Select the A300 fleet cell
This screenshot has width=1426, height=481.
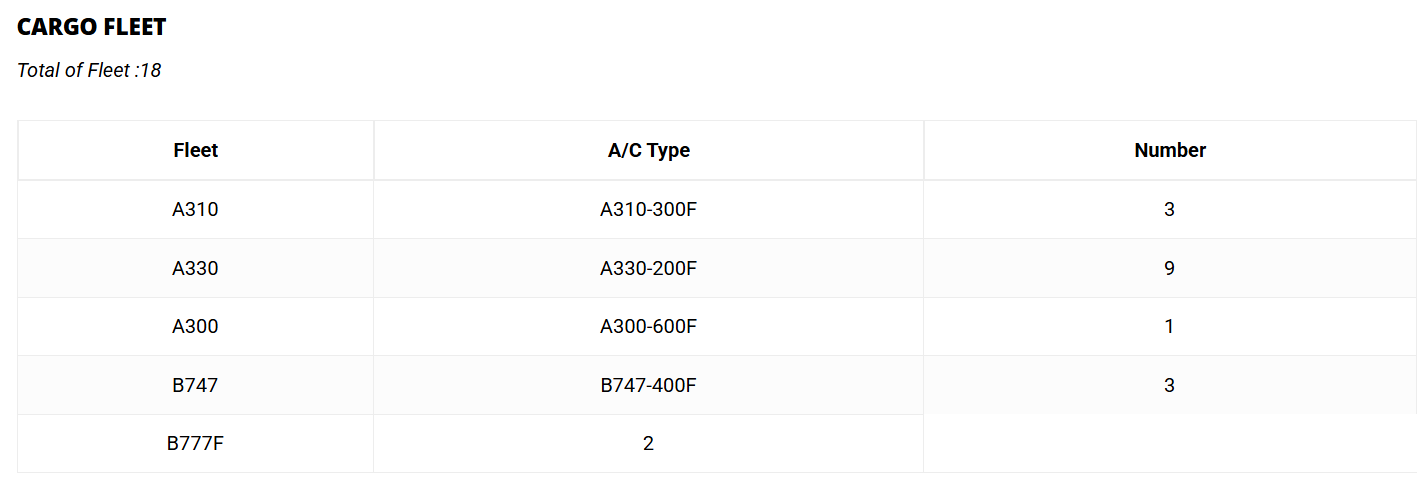click(x=195, y=326)
